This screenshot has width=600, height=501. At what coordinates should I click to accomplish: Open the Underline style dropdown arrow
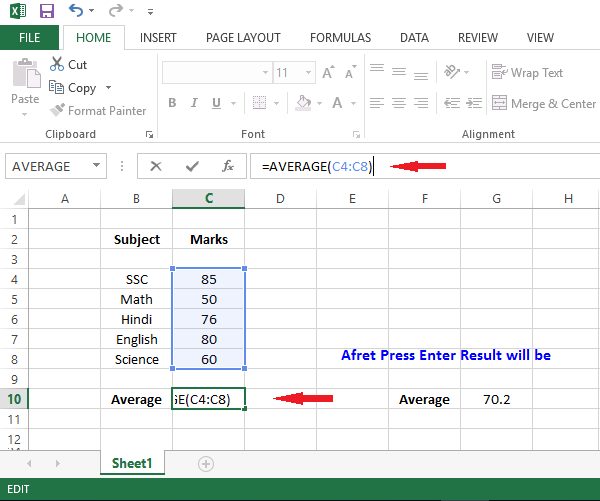pyautogui.click(x=233, y=103)
